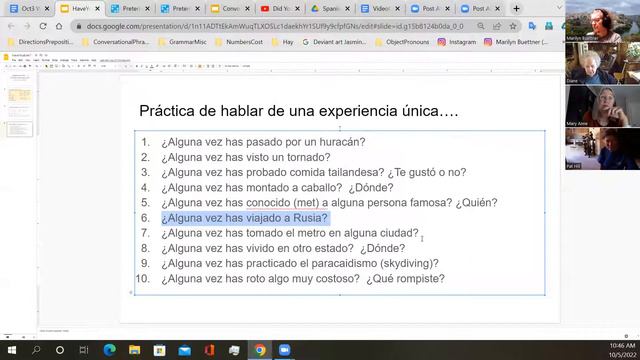Select Pat Hill's Zoom video tile
640x360 pixels.
(x=602, y=149)
